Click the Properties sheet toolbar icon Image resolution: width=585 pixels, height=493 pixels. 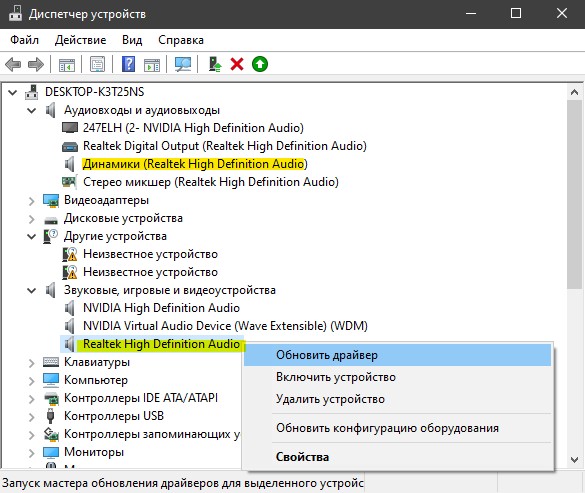tap(97, 64)
